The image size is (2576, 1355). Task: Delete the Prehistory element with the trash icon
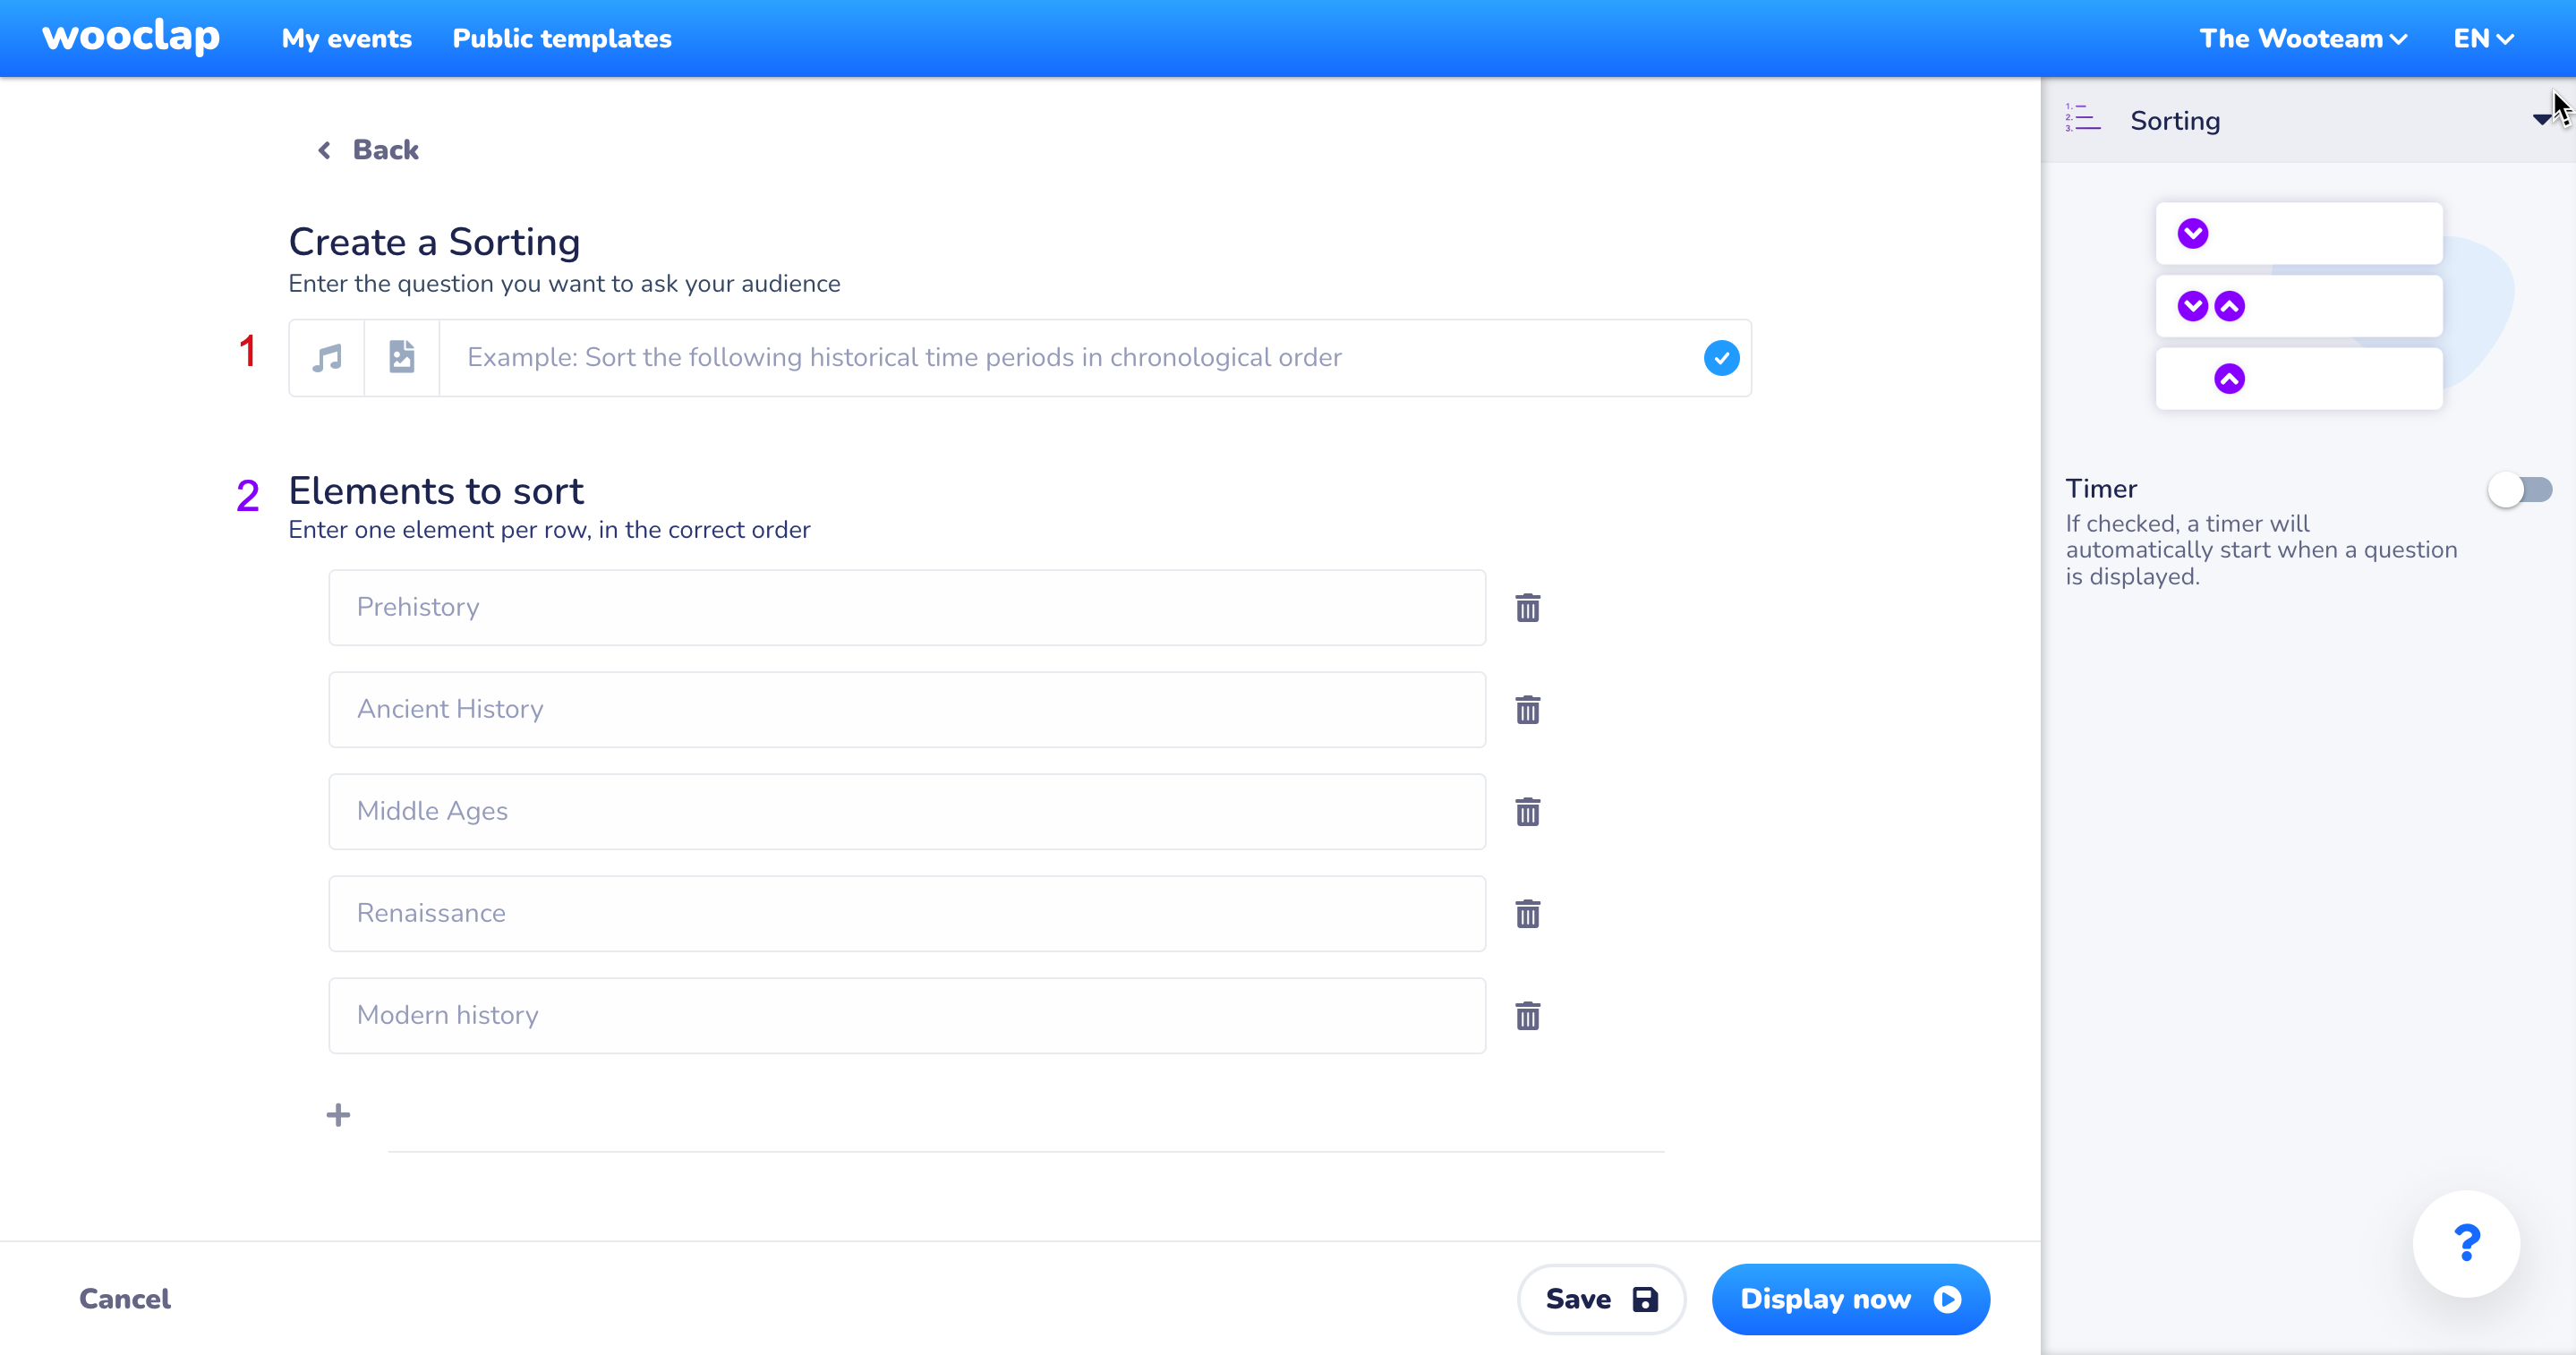pos(1527,607)
